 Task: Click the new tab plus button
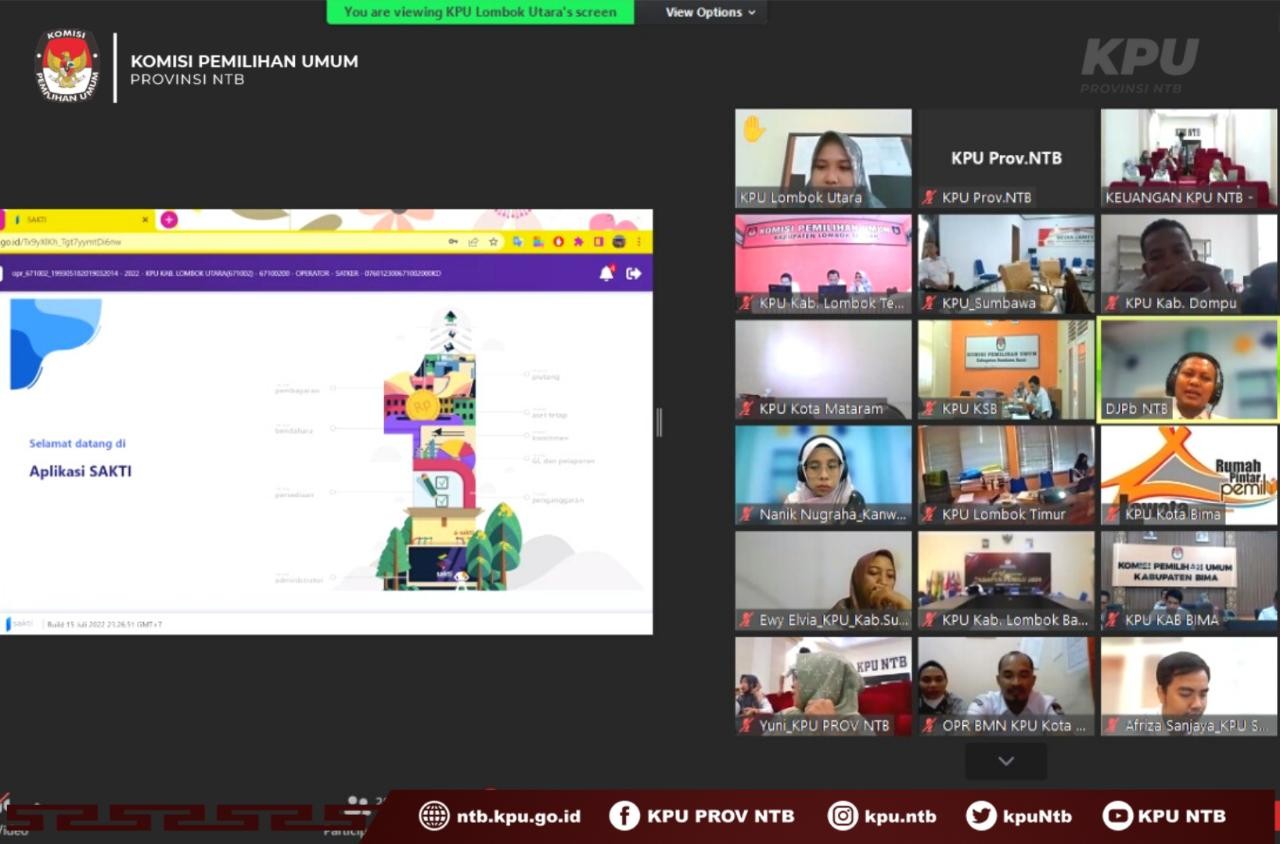pyautogui.click(x=169, y=219)
